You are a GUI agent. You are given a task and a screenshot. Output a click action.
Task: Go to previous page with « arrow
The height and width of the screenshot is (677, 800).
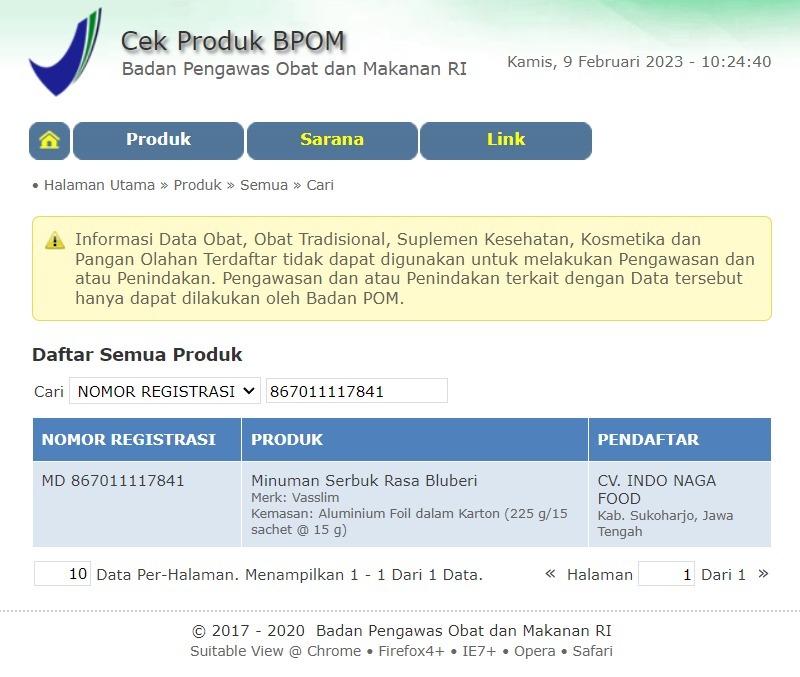pyautogui.click(x=550, y=574)
